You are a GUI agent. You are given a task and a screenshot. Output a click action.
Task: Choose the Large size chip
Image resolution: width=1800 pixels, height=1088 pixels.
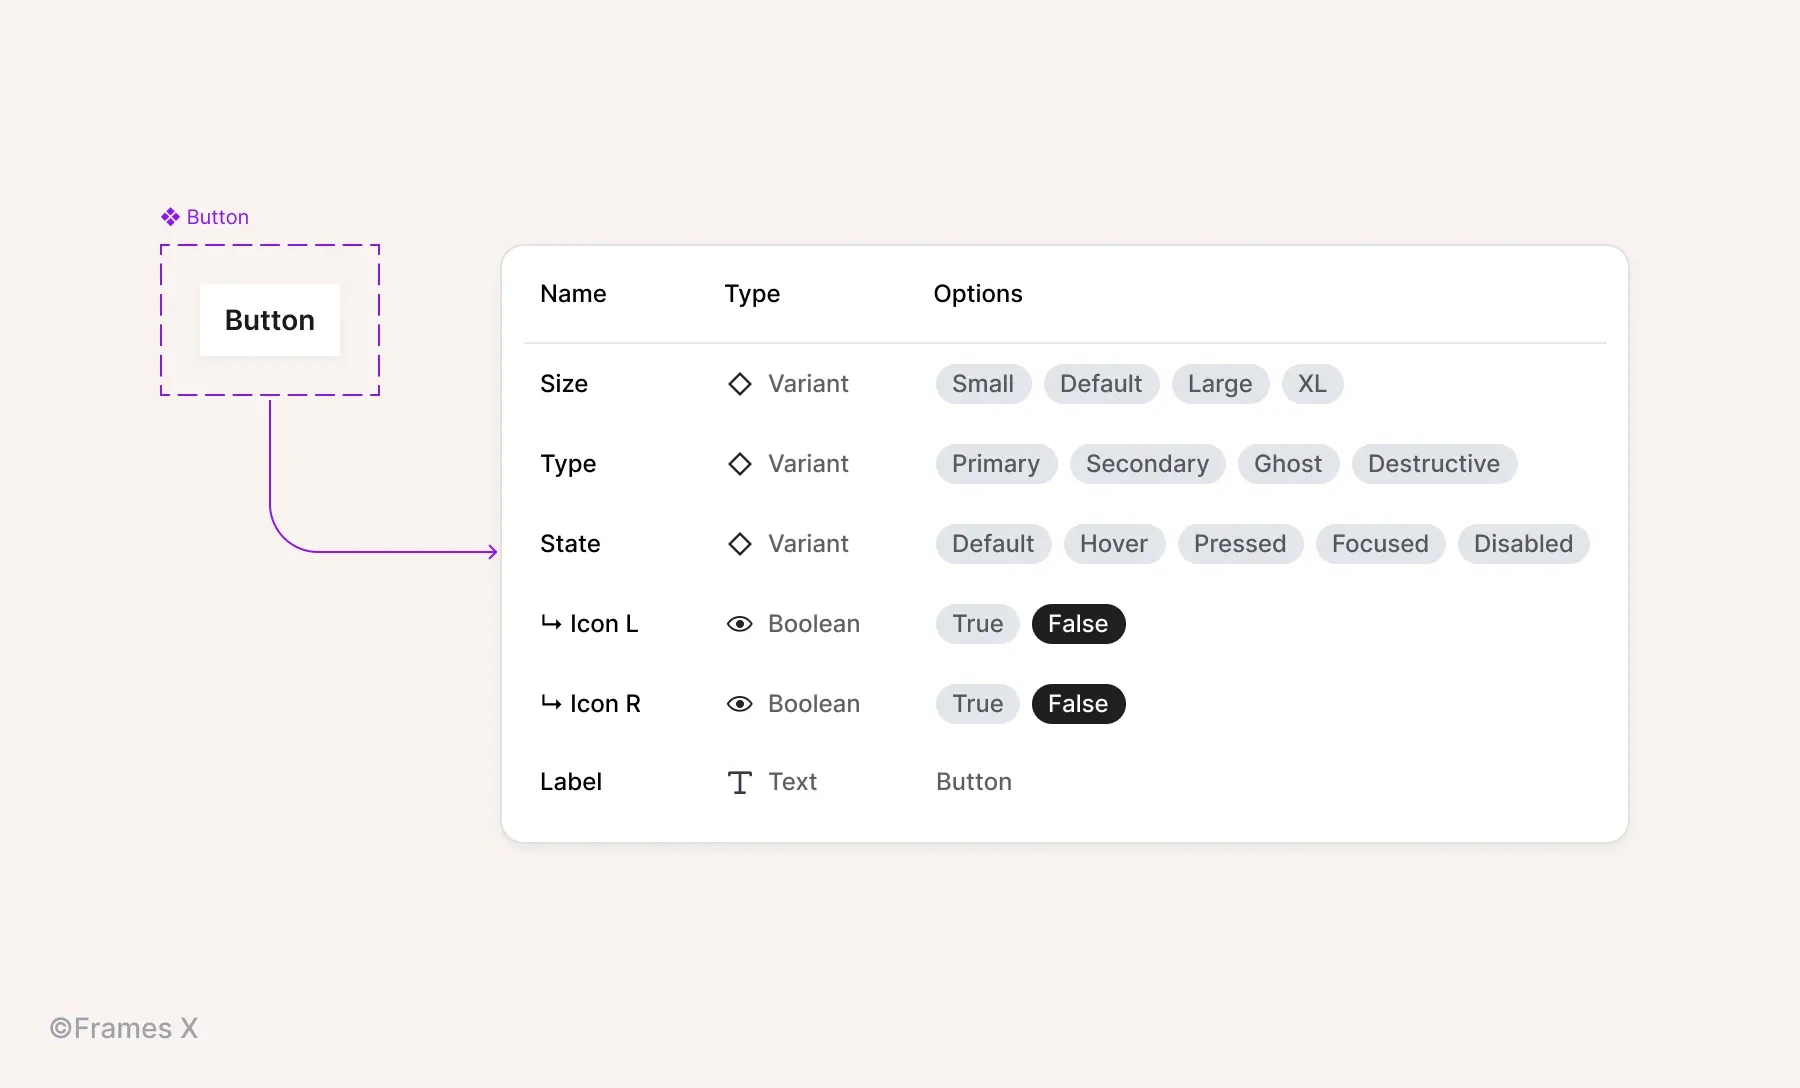point(1220,384)
